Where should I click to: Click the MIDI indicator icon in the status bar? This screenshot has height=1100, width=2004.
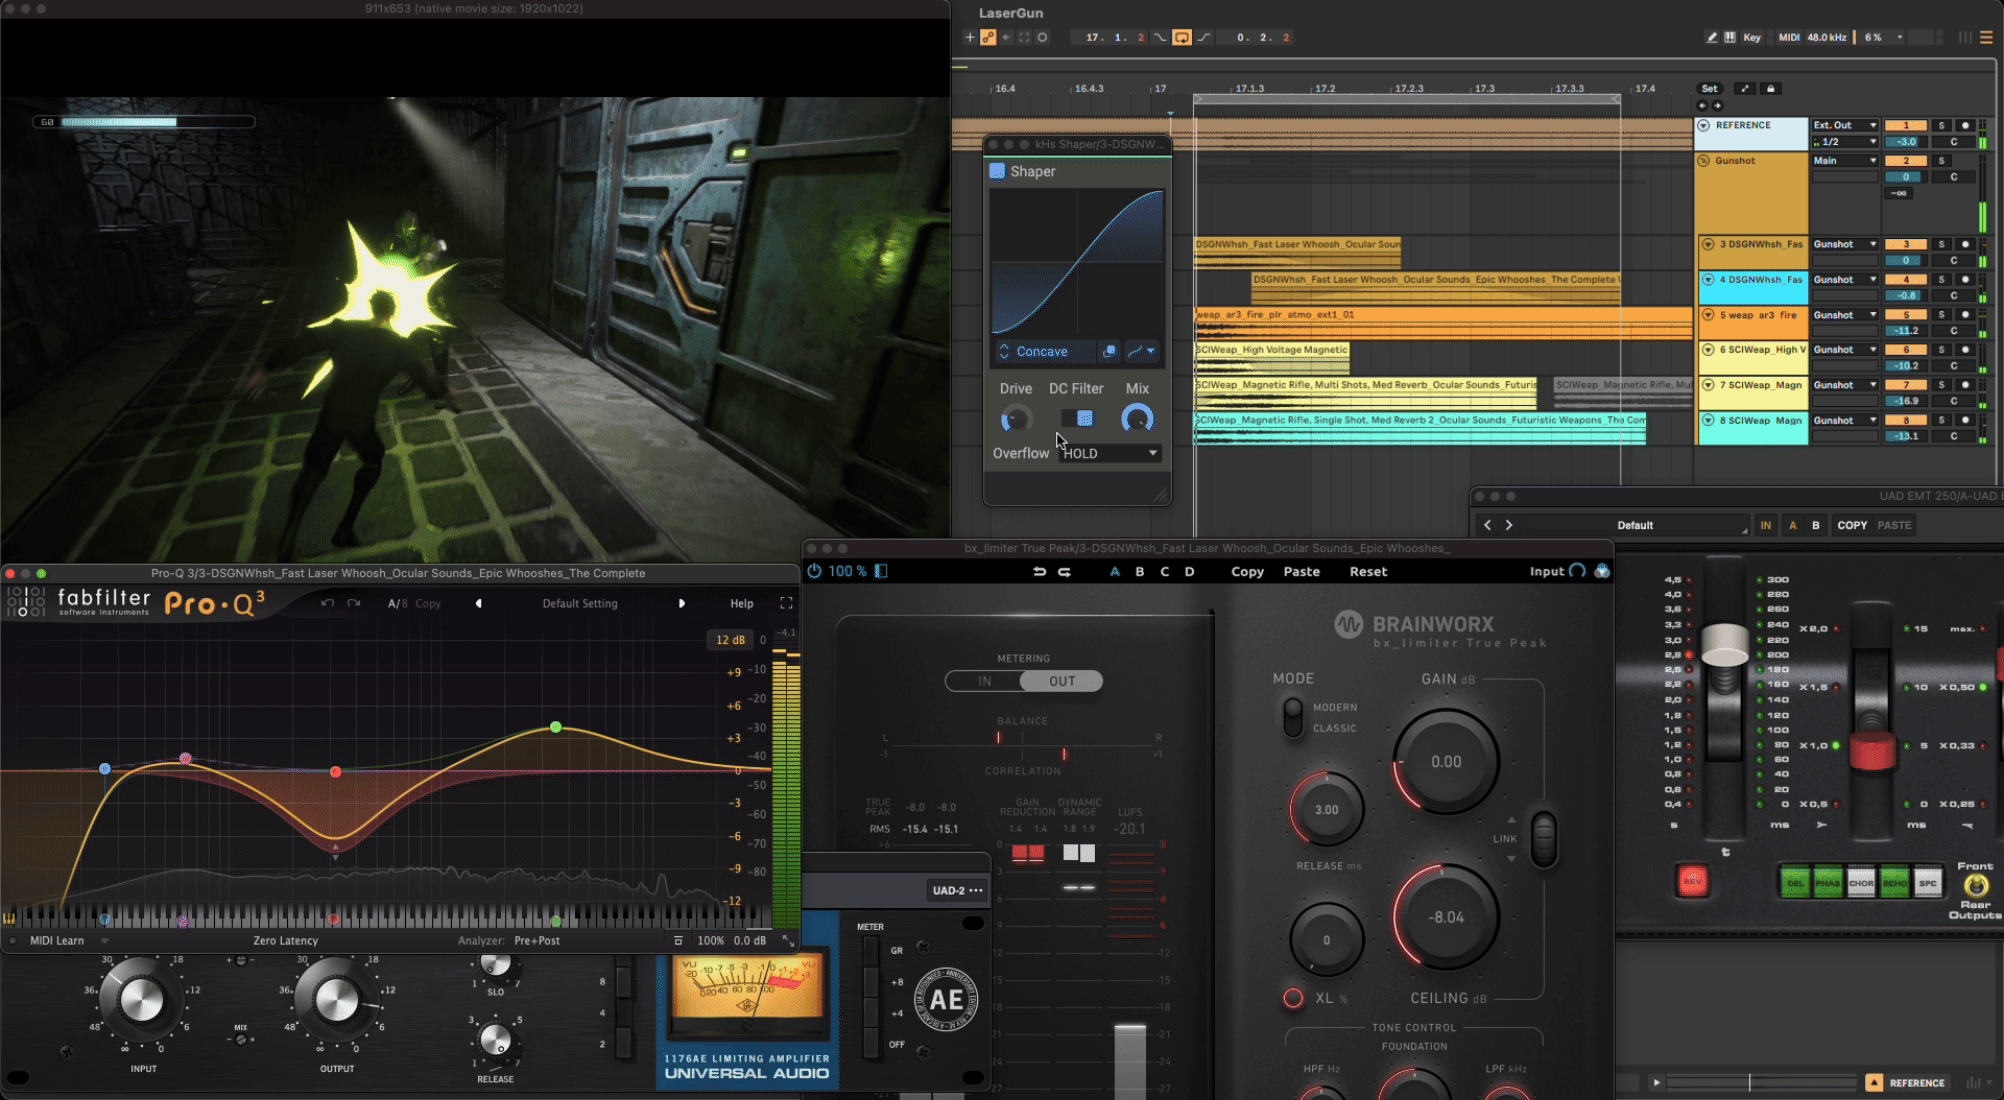[1789, 37]
